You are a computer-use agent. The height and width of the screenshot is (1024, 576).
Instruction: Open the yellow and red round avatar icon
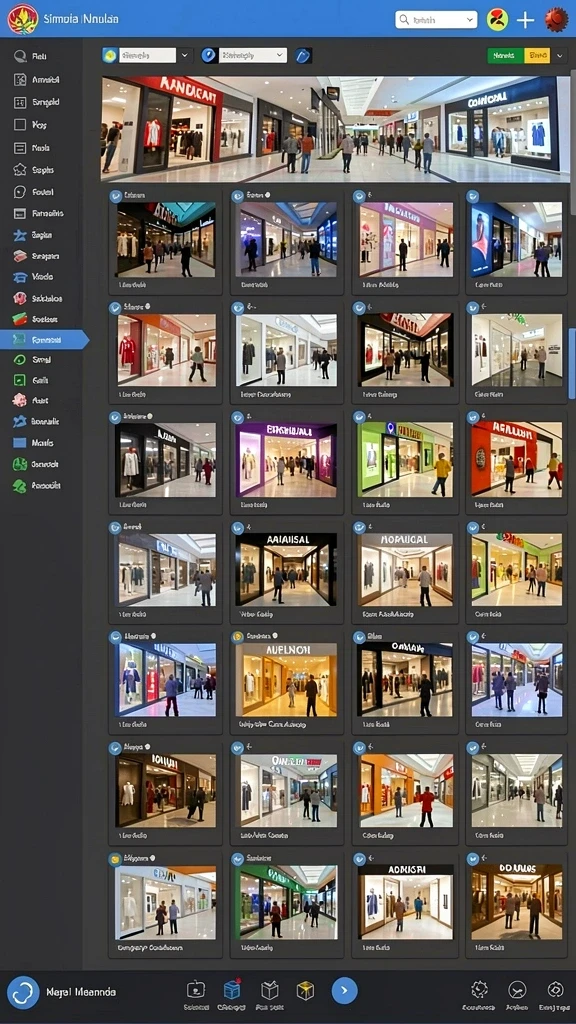(498, 20)
